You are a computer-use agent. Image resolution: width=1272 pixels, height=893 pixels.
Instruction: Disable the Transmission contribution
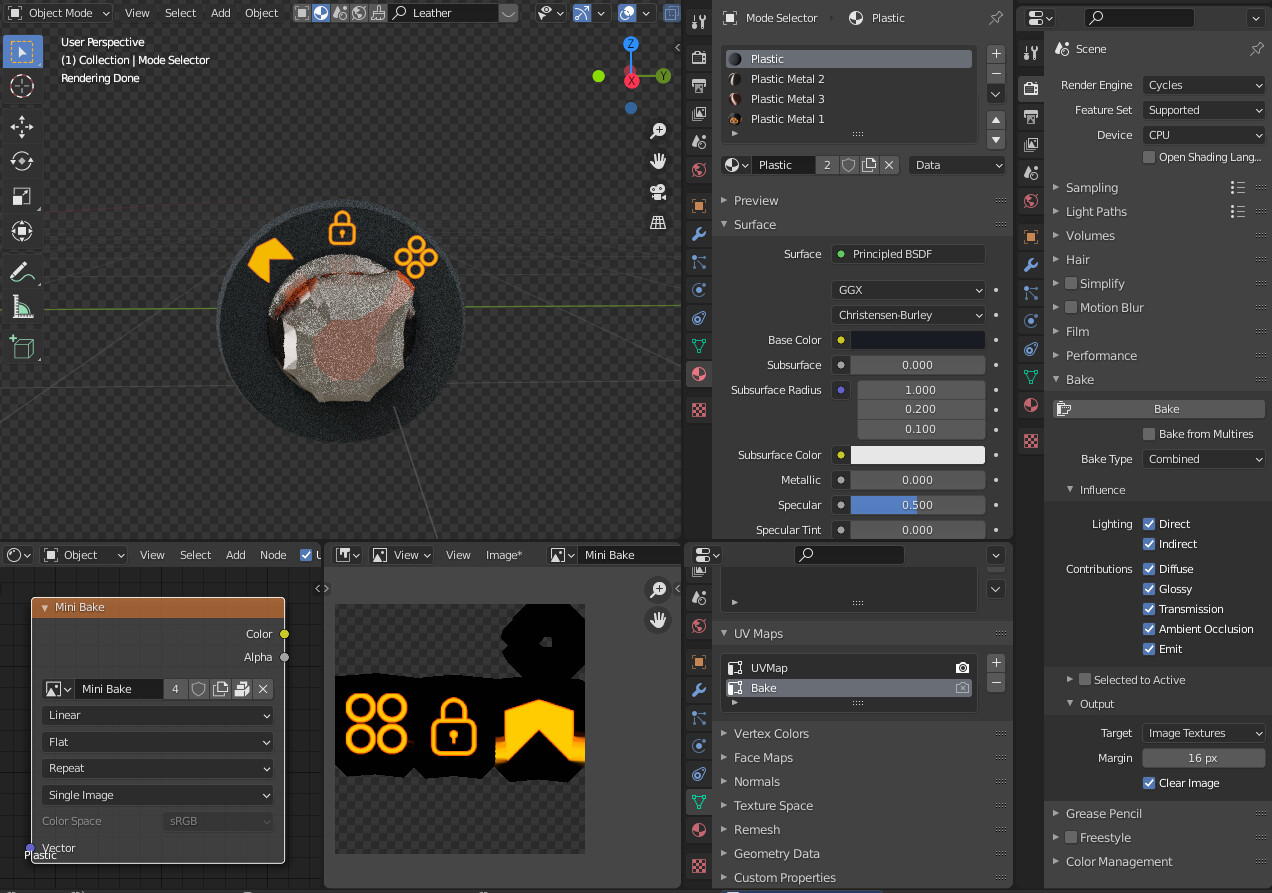pos(1147,608)
